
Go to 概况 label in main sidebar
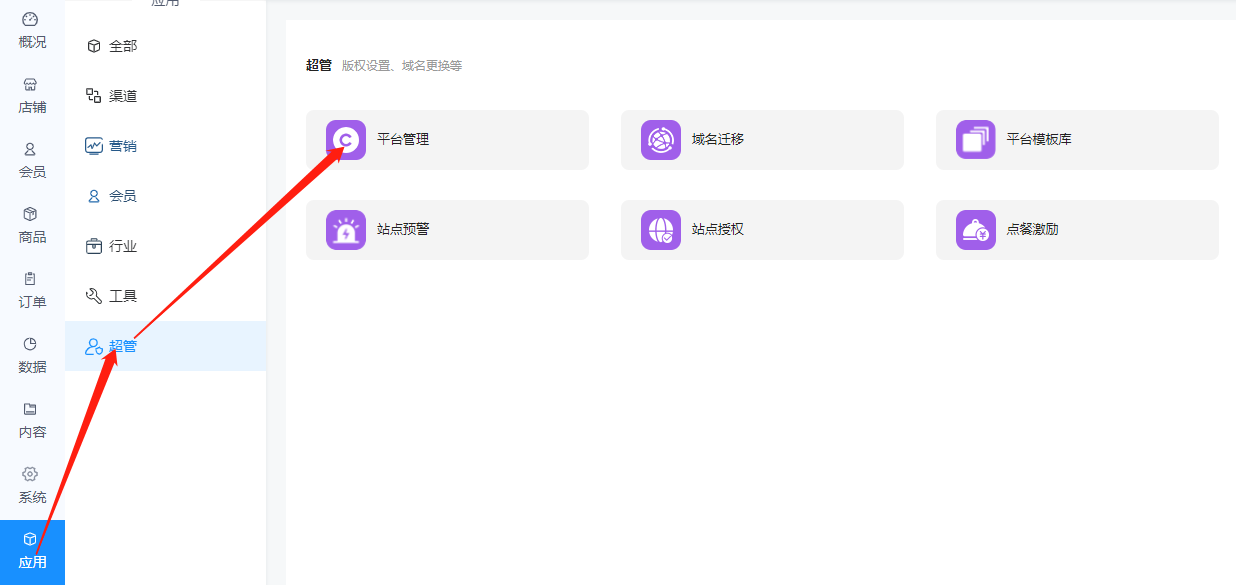[x=32, y=42]
